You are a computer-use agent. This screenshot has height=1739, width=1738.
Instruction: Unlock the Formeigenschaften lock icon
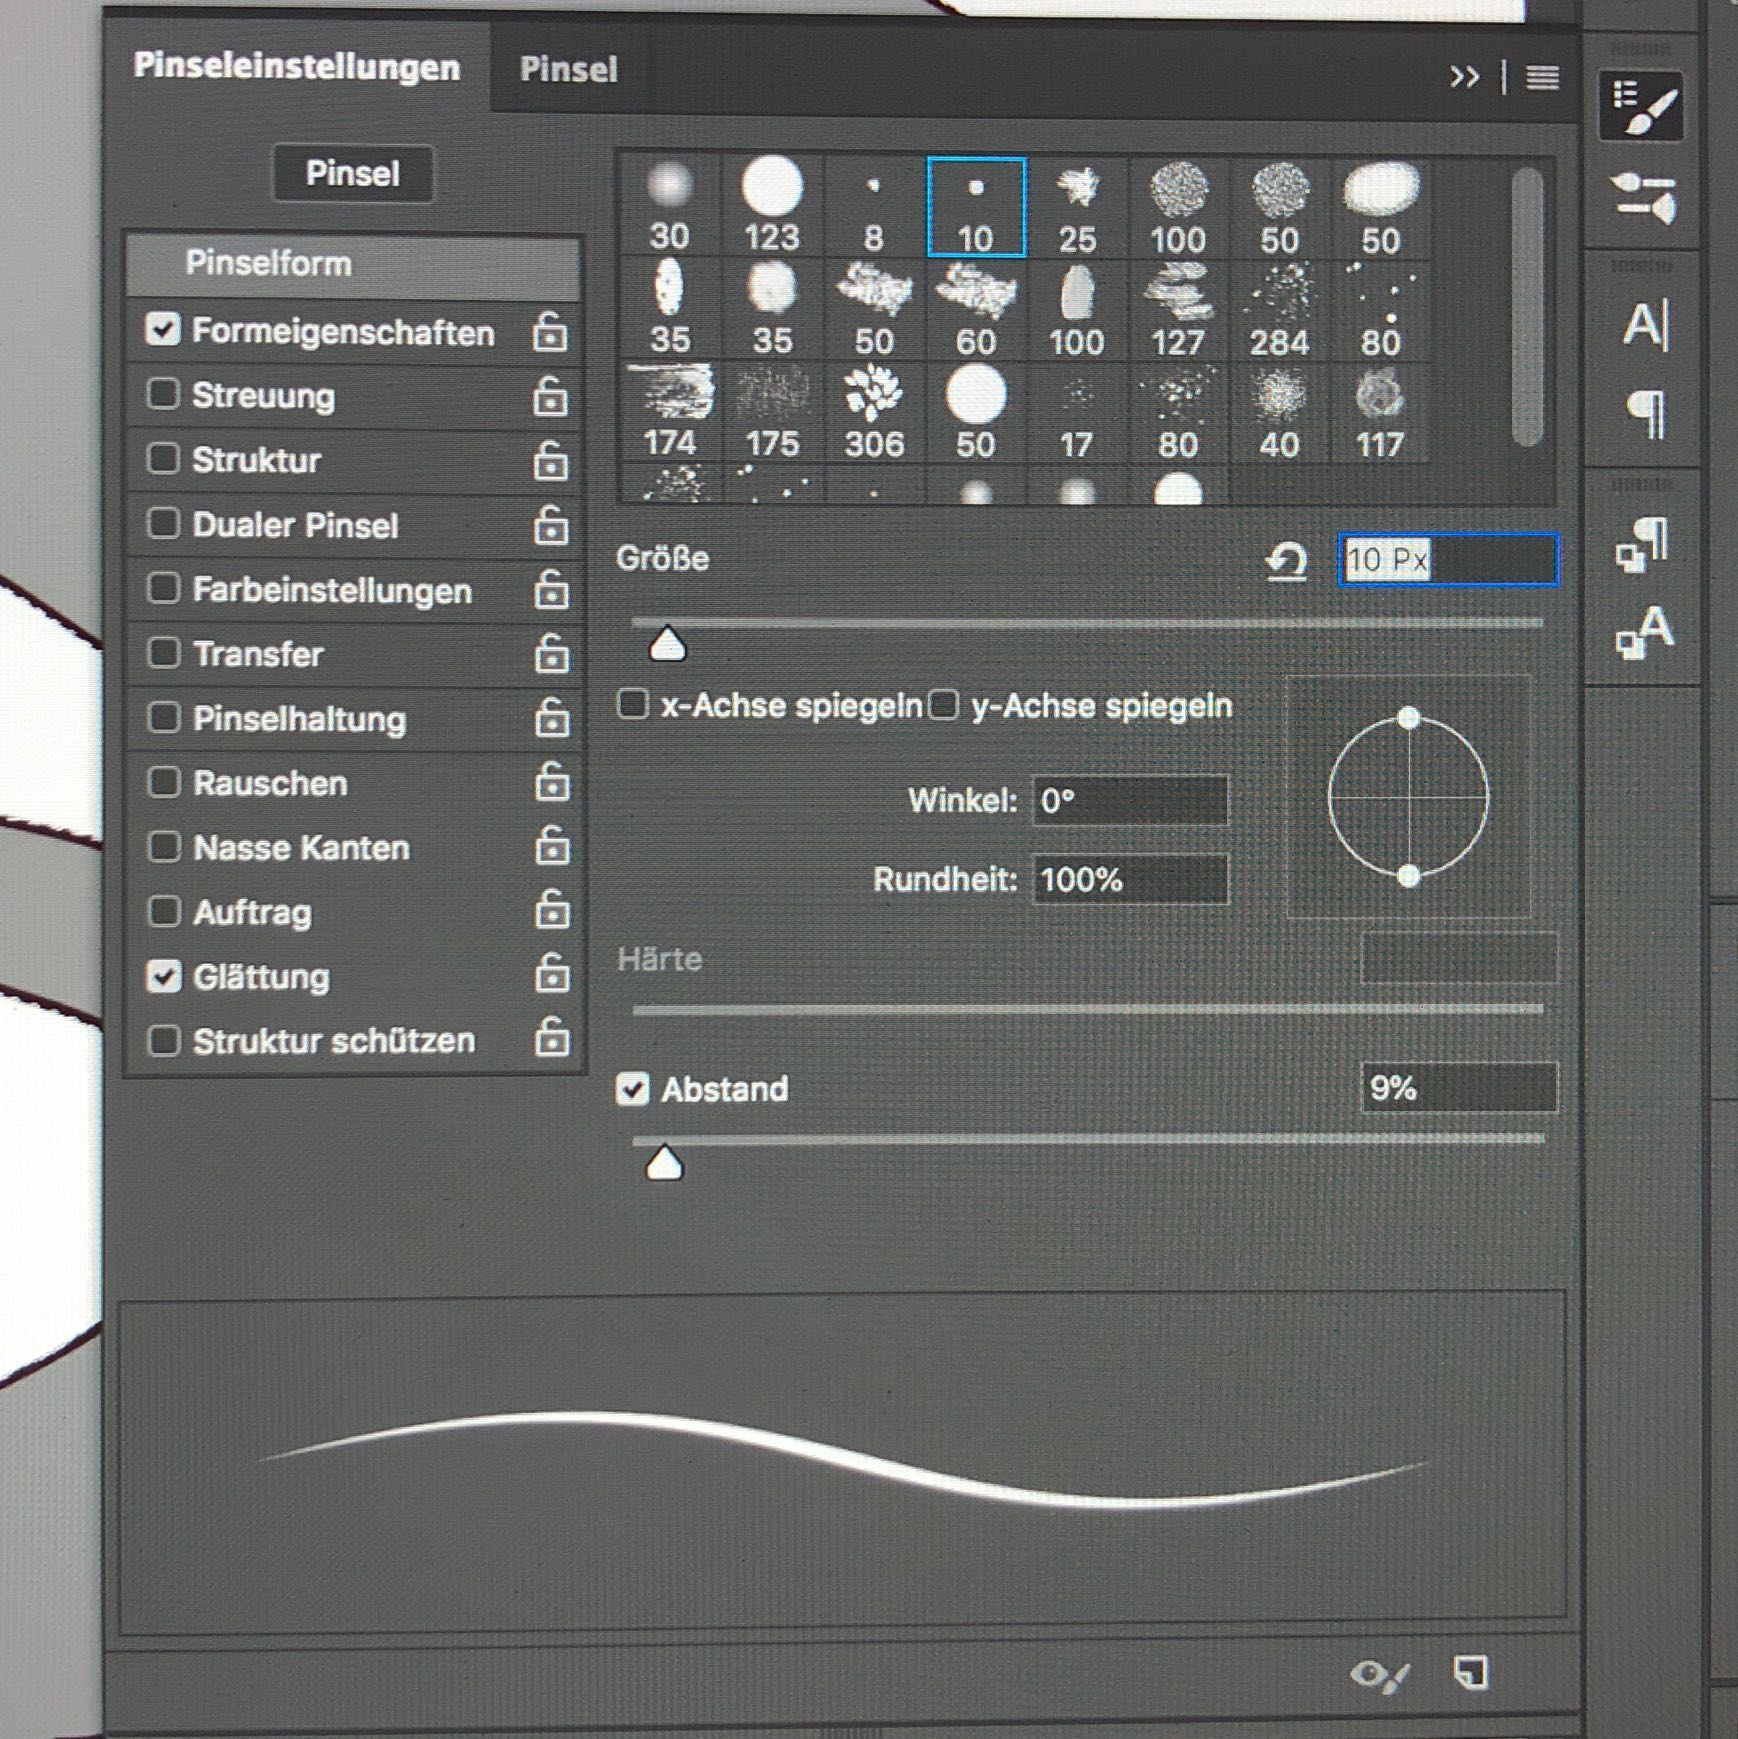(x=550, y=331)
